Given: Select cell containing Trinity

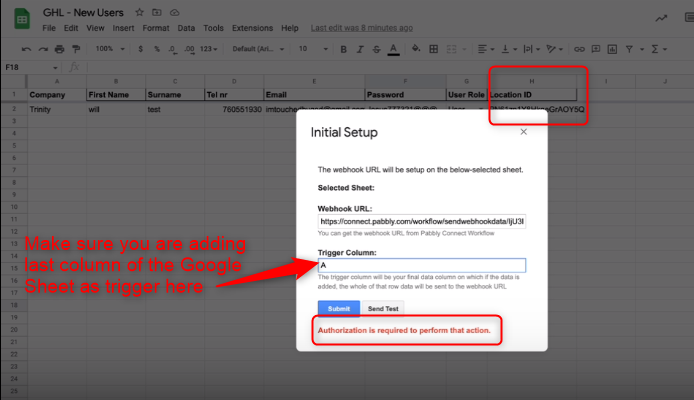Looking at the screenshot, I should (57, 109).
